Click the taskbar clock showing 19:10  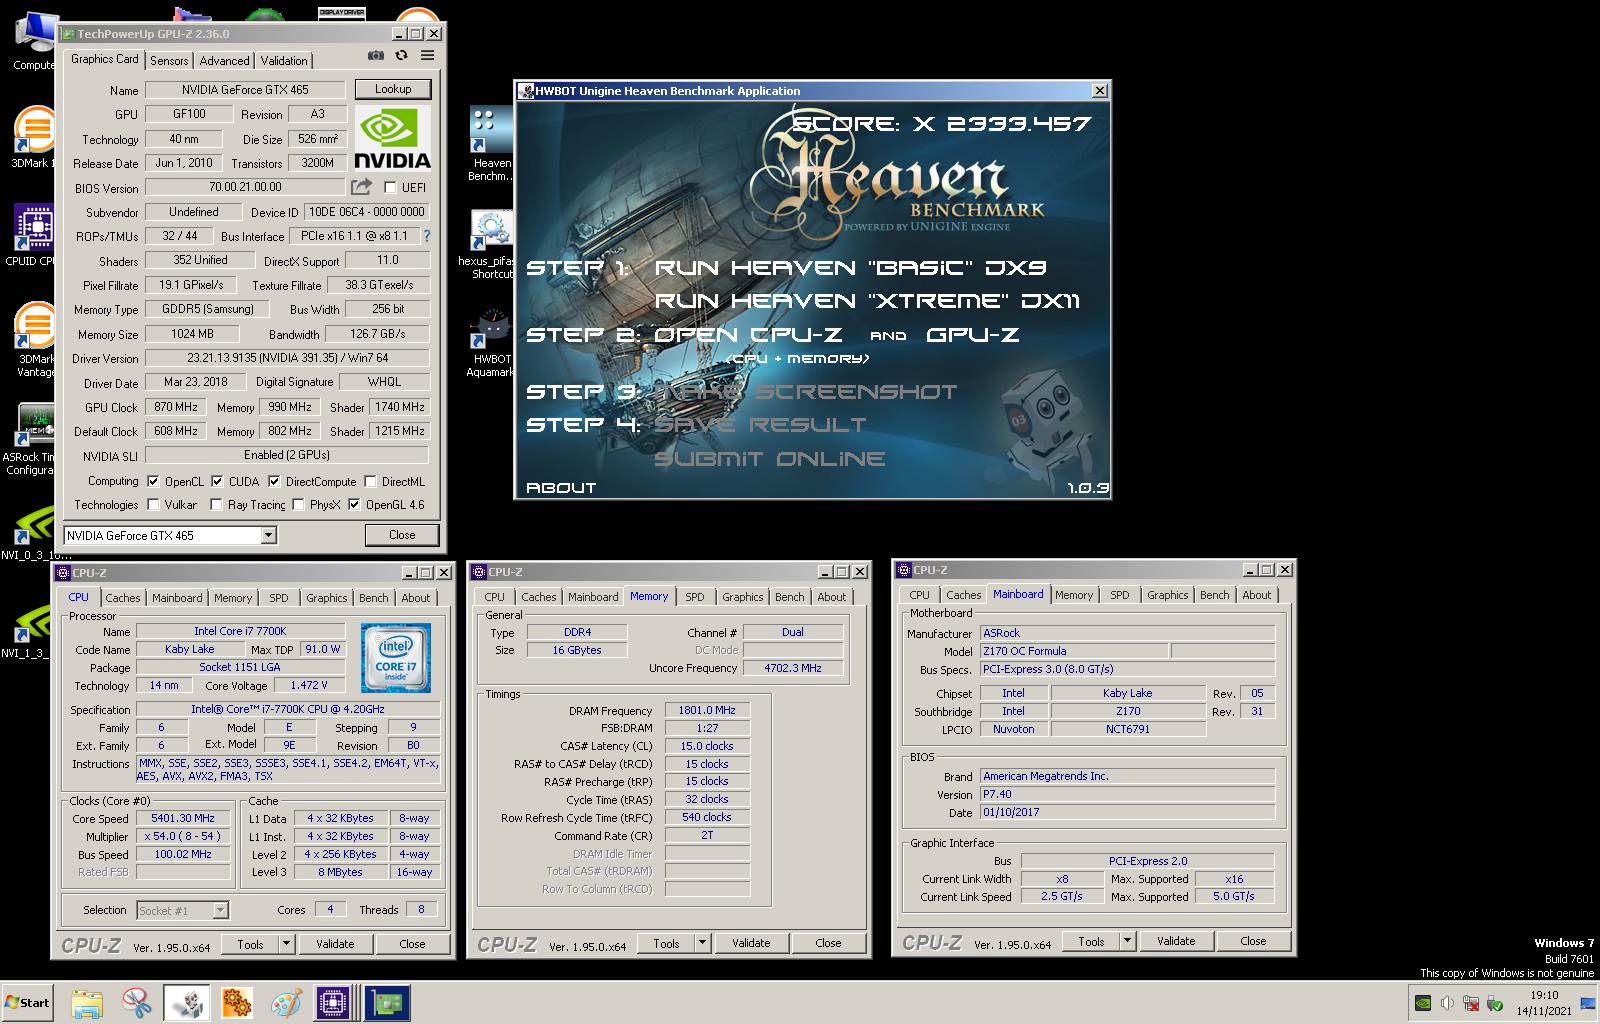[1544, 1003]
